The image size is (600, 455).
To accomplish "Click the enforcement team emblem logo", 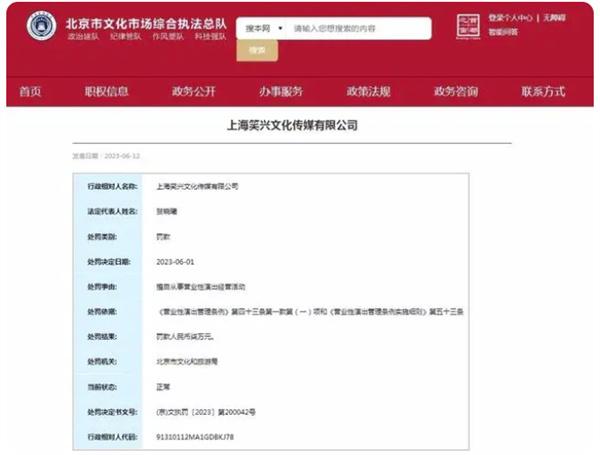I will click(x=41, y=26).
